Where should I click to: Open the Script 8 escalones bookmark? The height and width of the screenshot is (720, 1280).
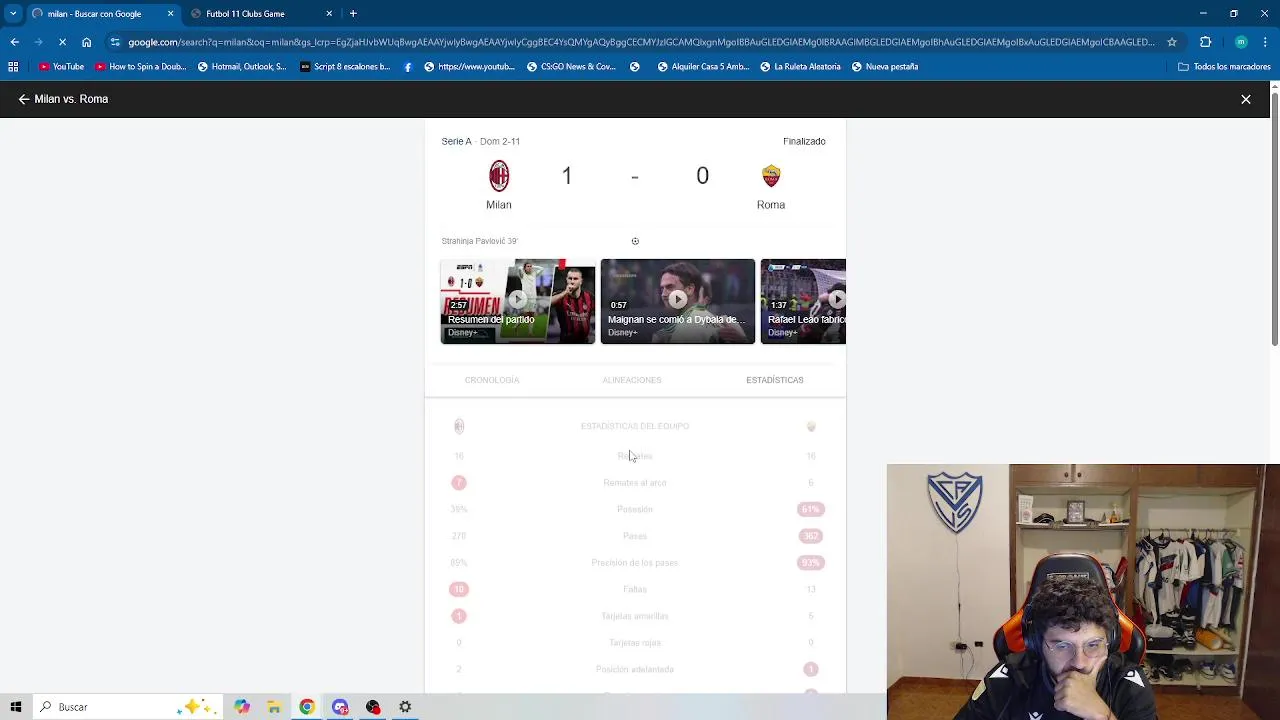click(x=345, y=67)
